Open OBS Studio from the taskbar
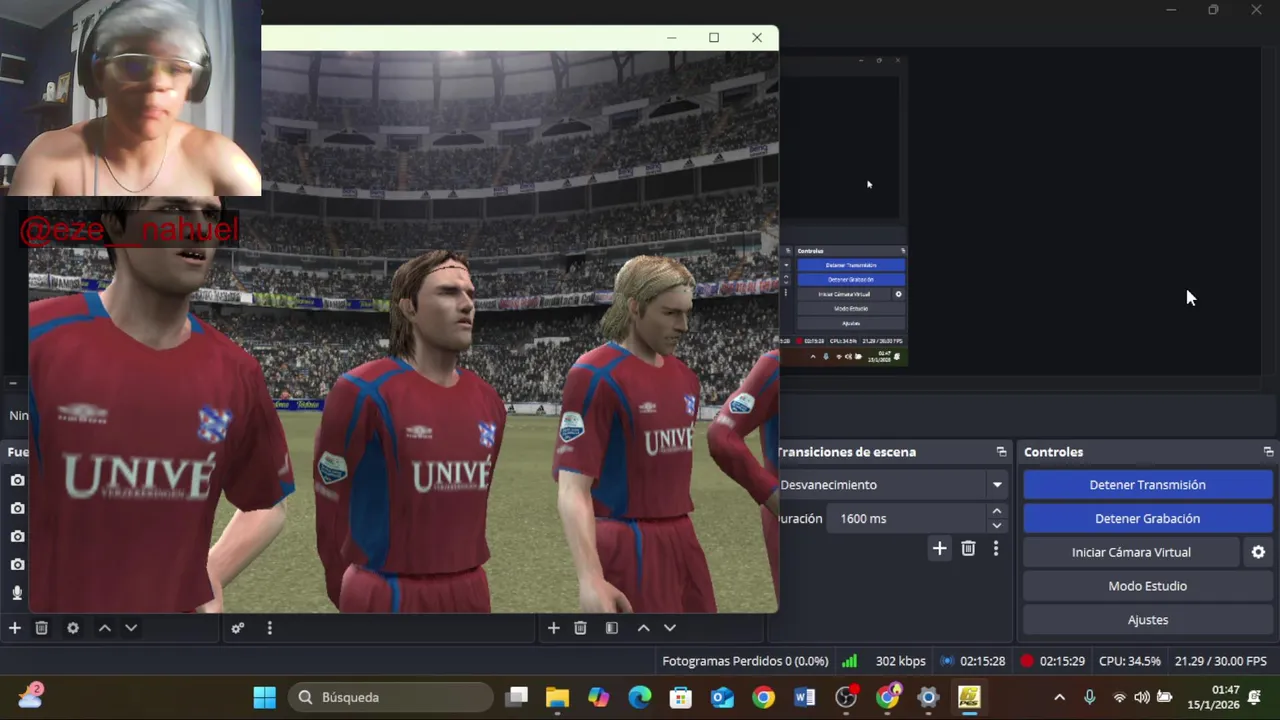Screen dimensions: 1280x720 pos(846,697)
